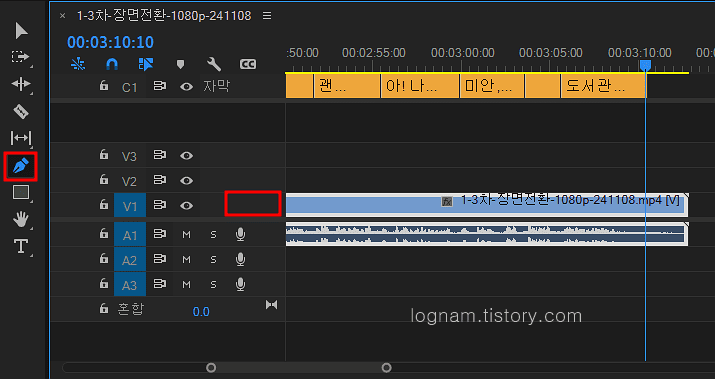Select the Slip tool
This screenshot has height=379, width=715.
[x=21, y=138]
